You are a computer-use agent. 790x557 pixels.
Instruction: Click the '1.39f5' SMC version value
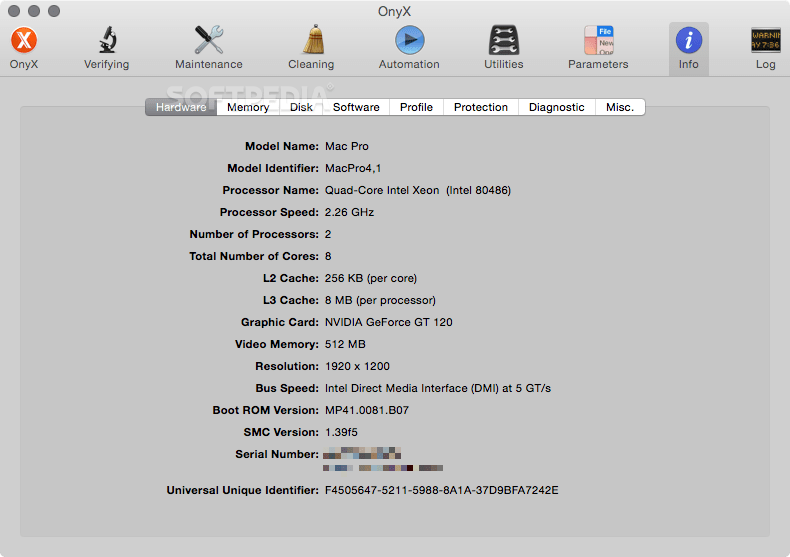coord(341,432)
